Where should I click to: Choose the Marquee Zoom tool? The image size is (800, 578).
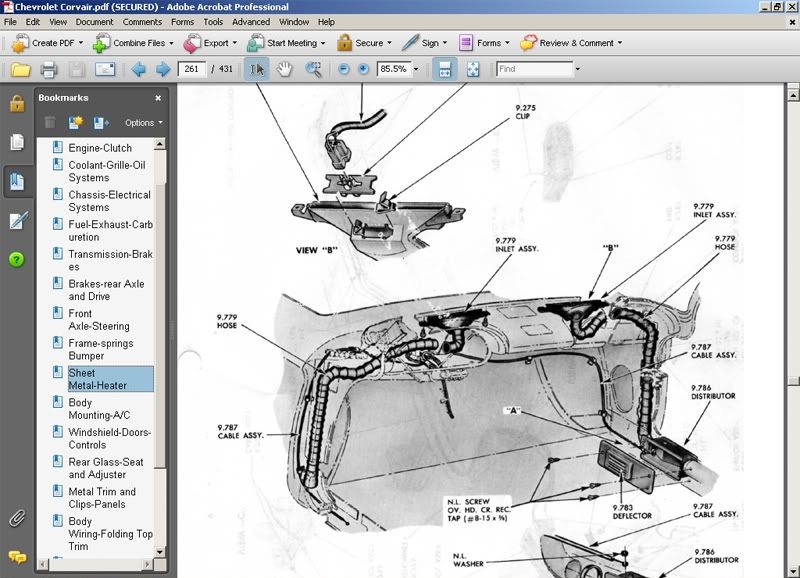(x=313, y=69)
